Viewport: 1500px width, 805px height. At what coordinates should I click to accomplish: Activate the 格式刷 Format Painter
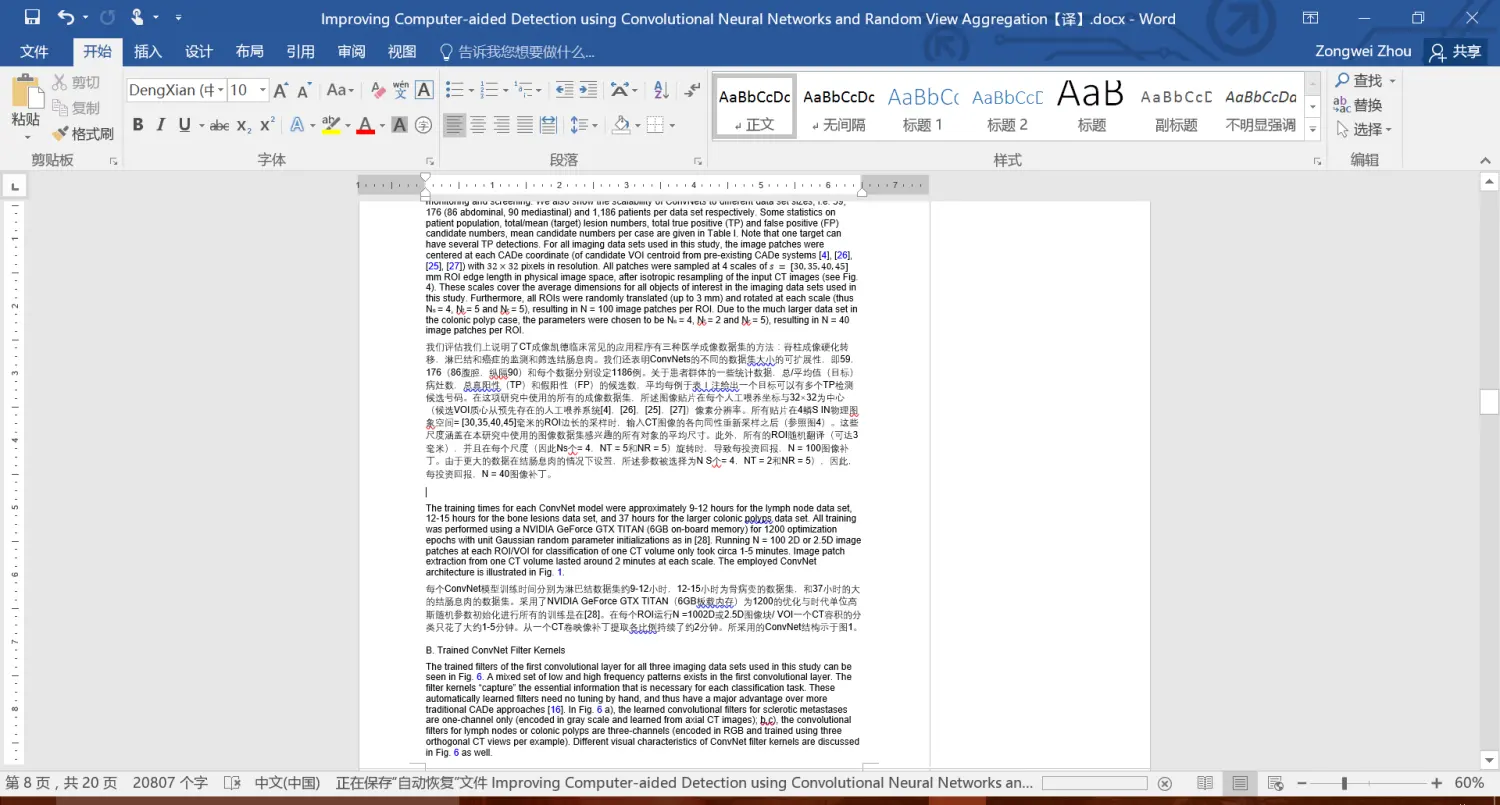point(83,133)
